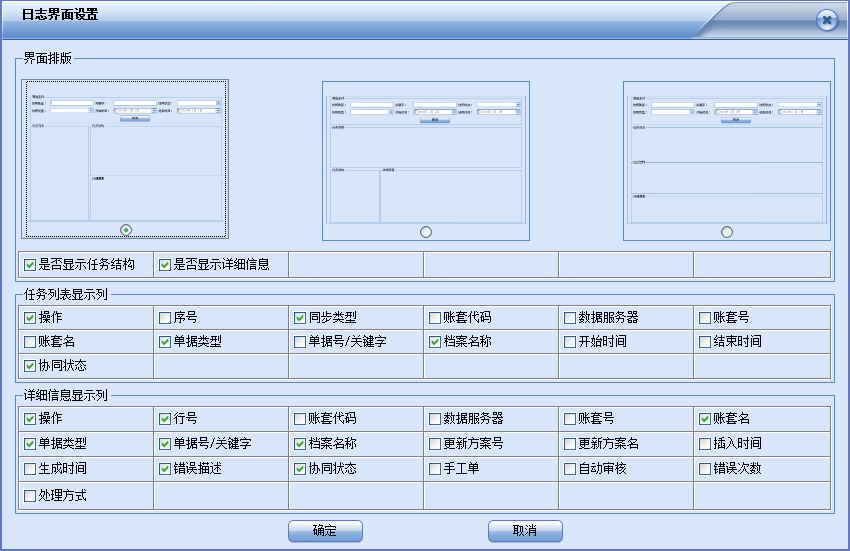
Task: Click the 确定 button
Action: (x=324, y=531)
